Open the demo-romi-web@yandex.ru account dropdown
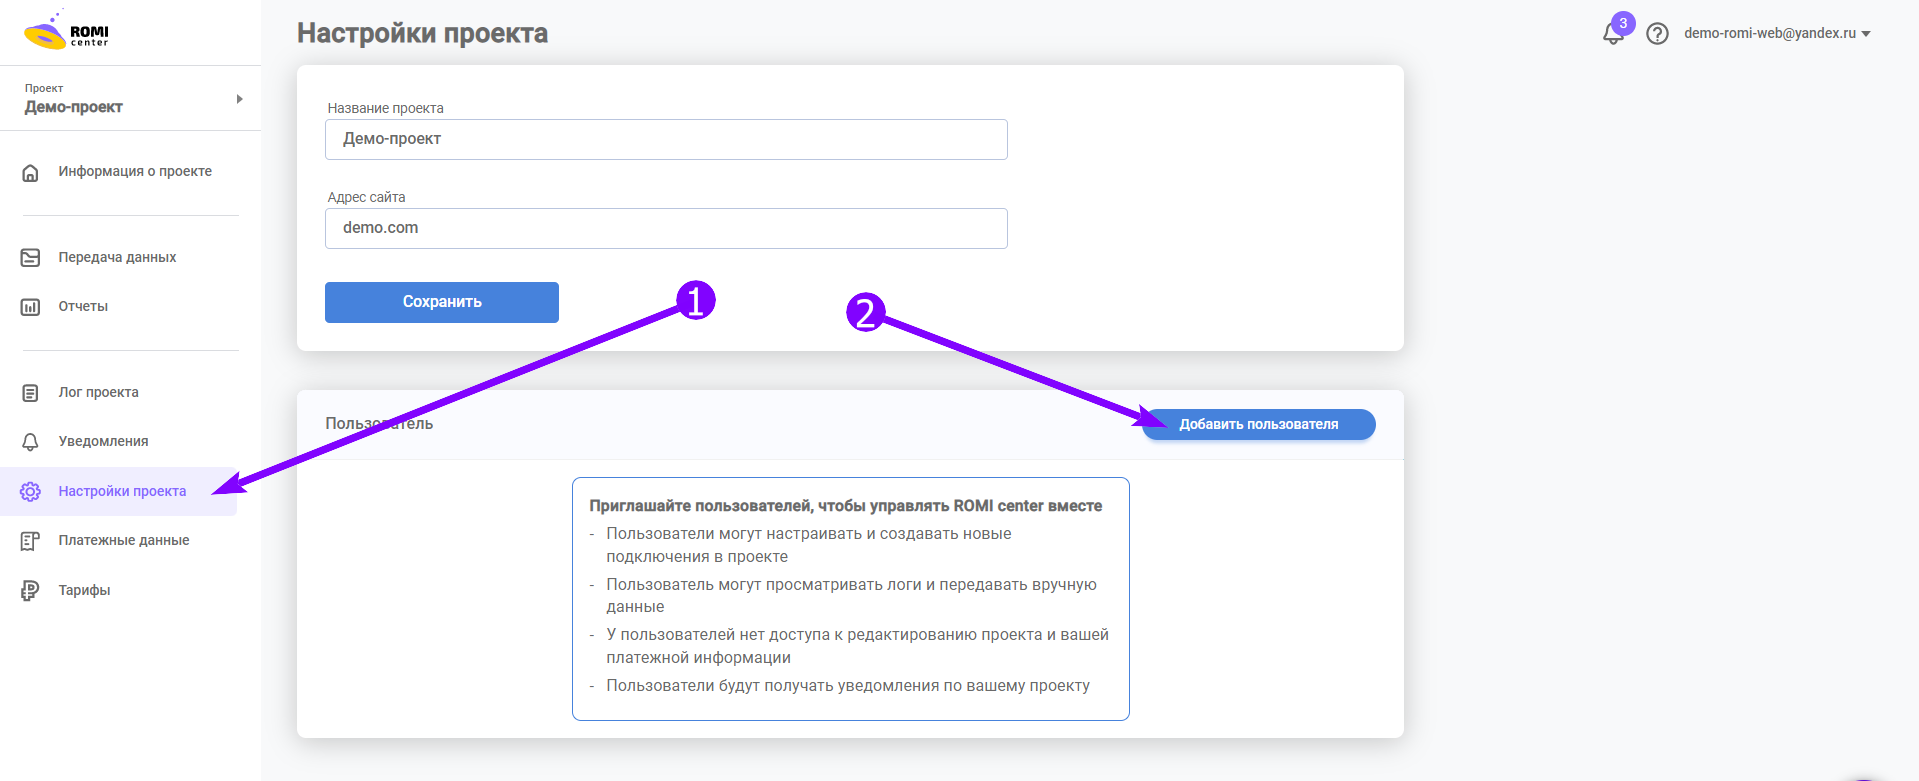Viewport: 1919px width, 781px height. 1777,33
